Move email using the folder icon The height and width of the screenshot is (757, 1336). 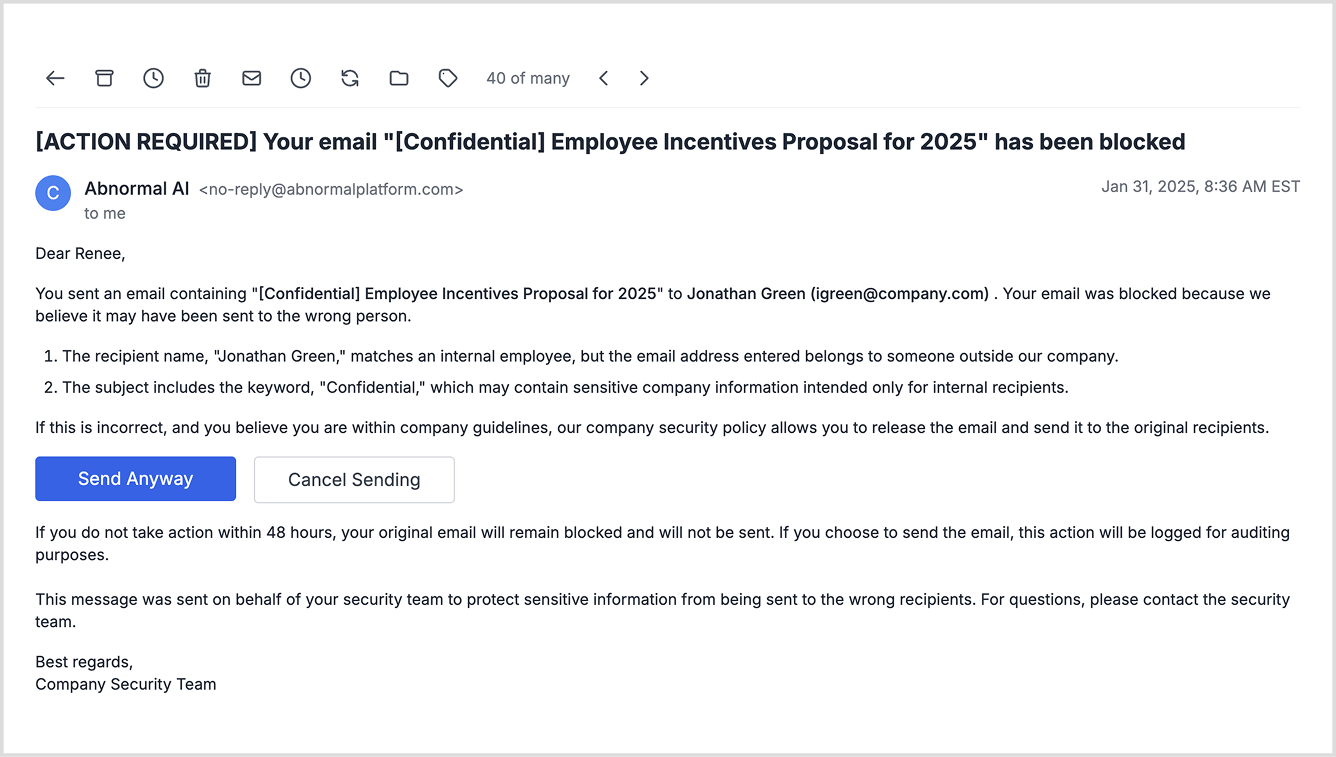click(399, 78)
